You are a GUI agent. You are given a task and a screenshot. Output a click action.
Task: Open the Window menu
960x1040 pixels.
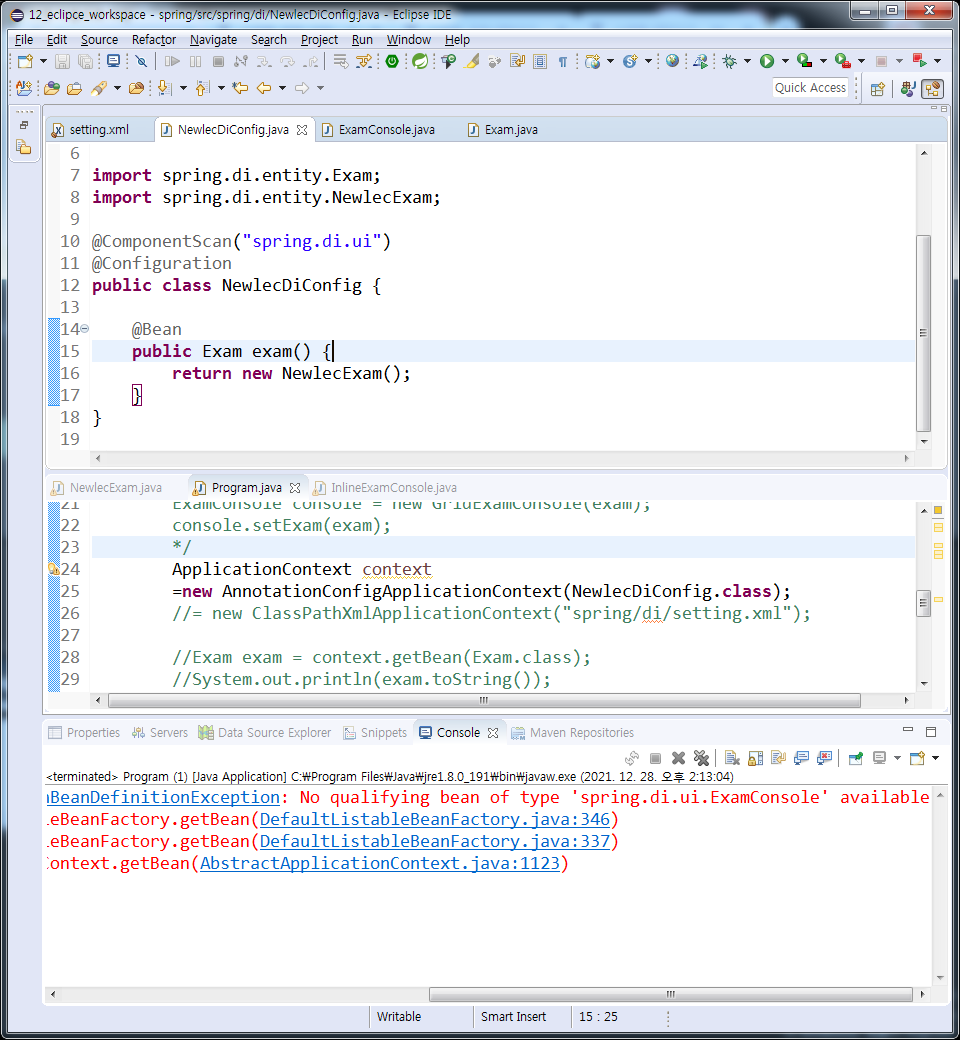point(409,40)
